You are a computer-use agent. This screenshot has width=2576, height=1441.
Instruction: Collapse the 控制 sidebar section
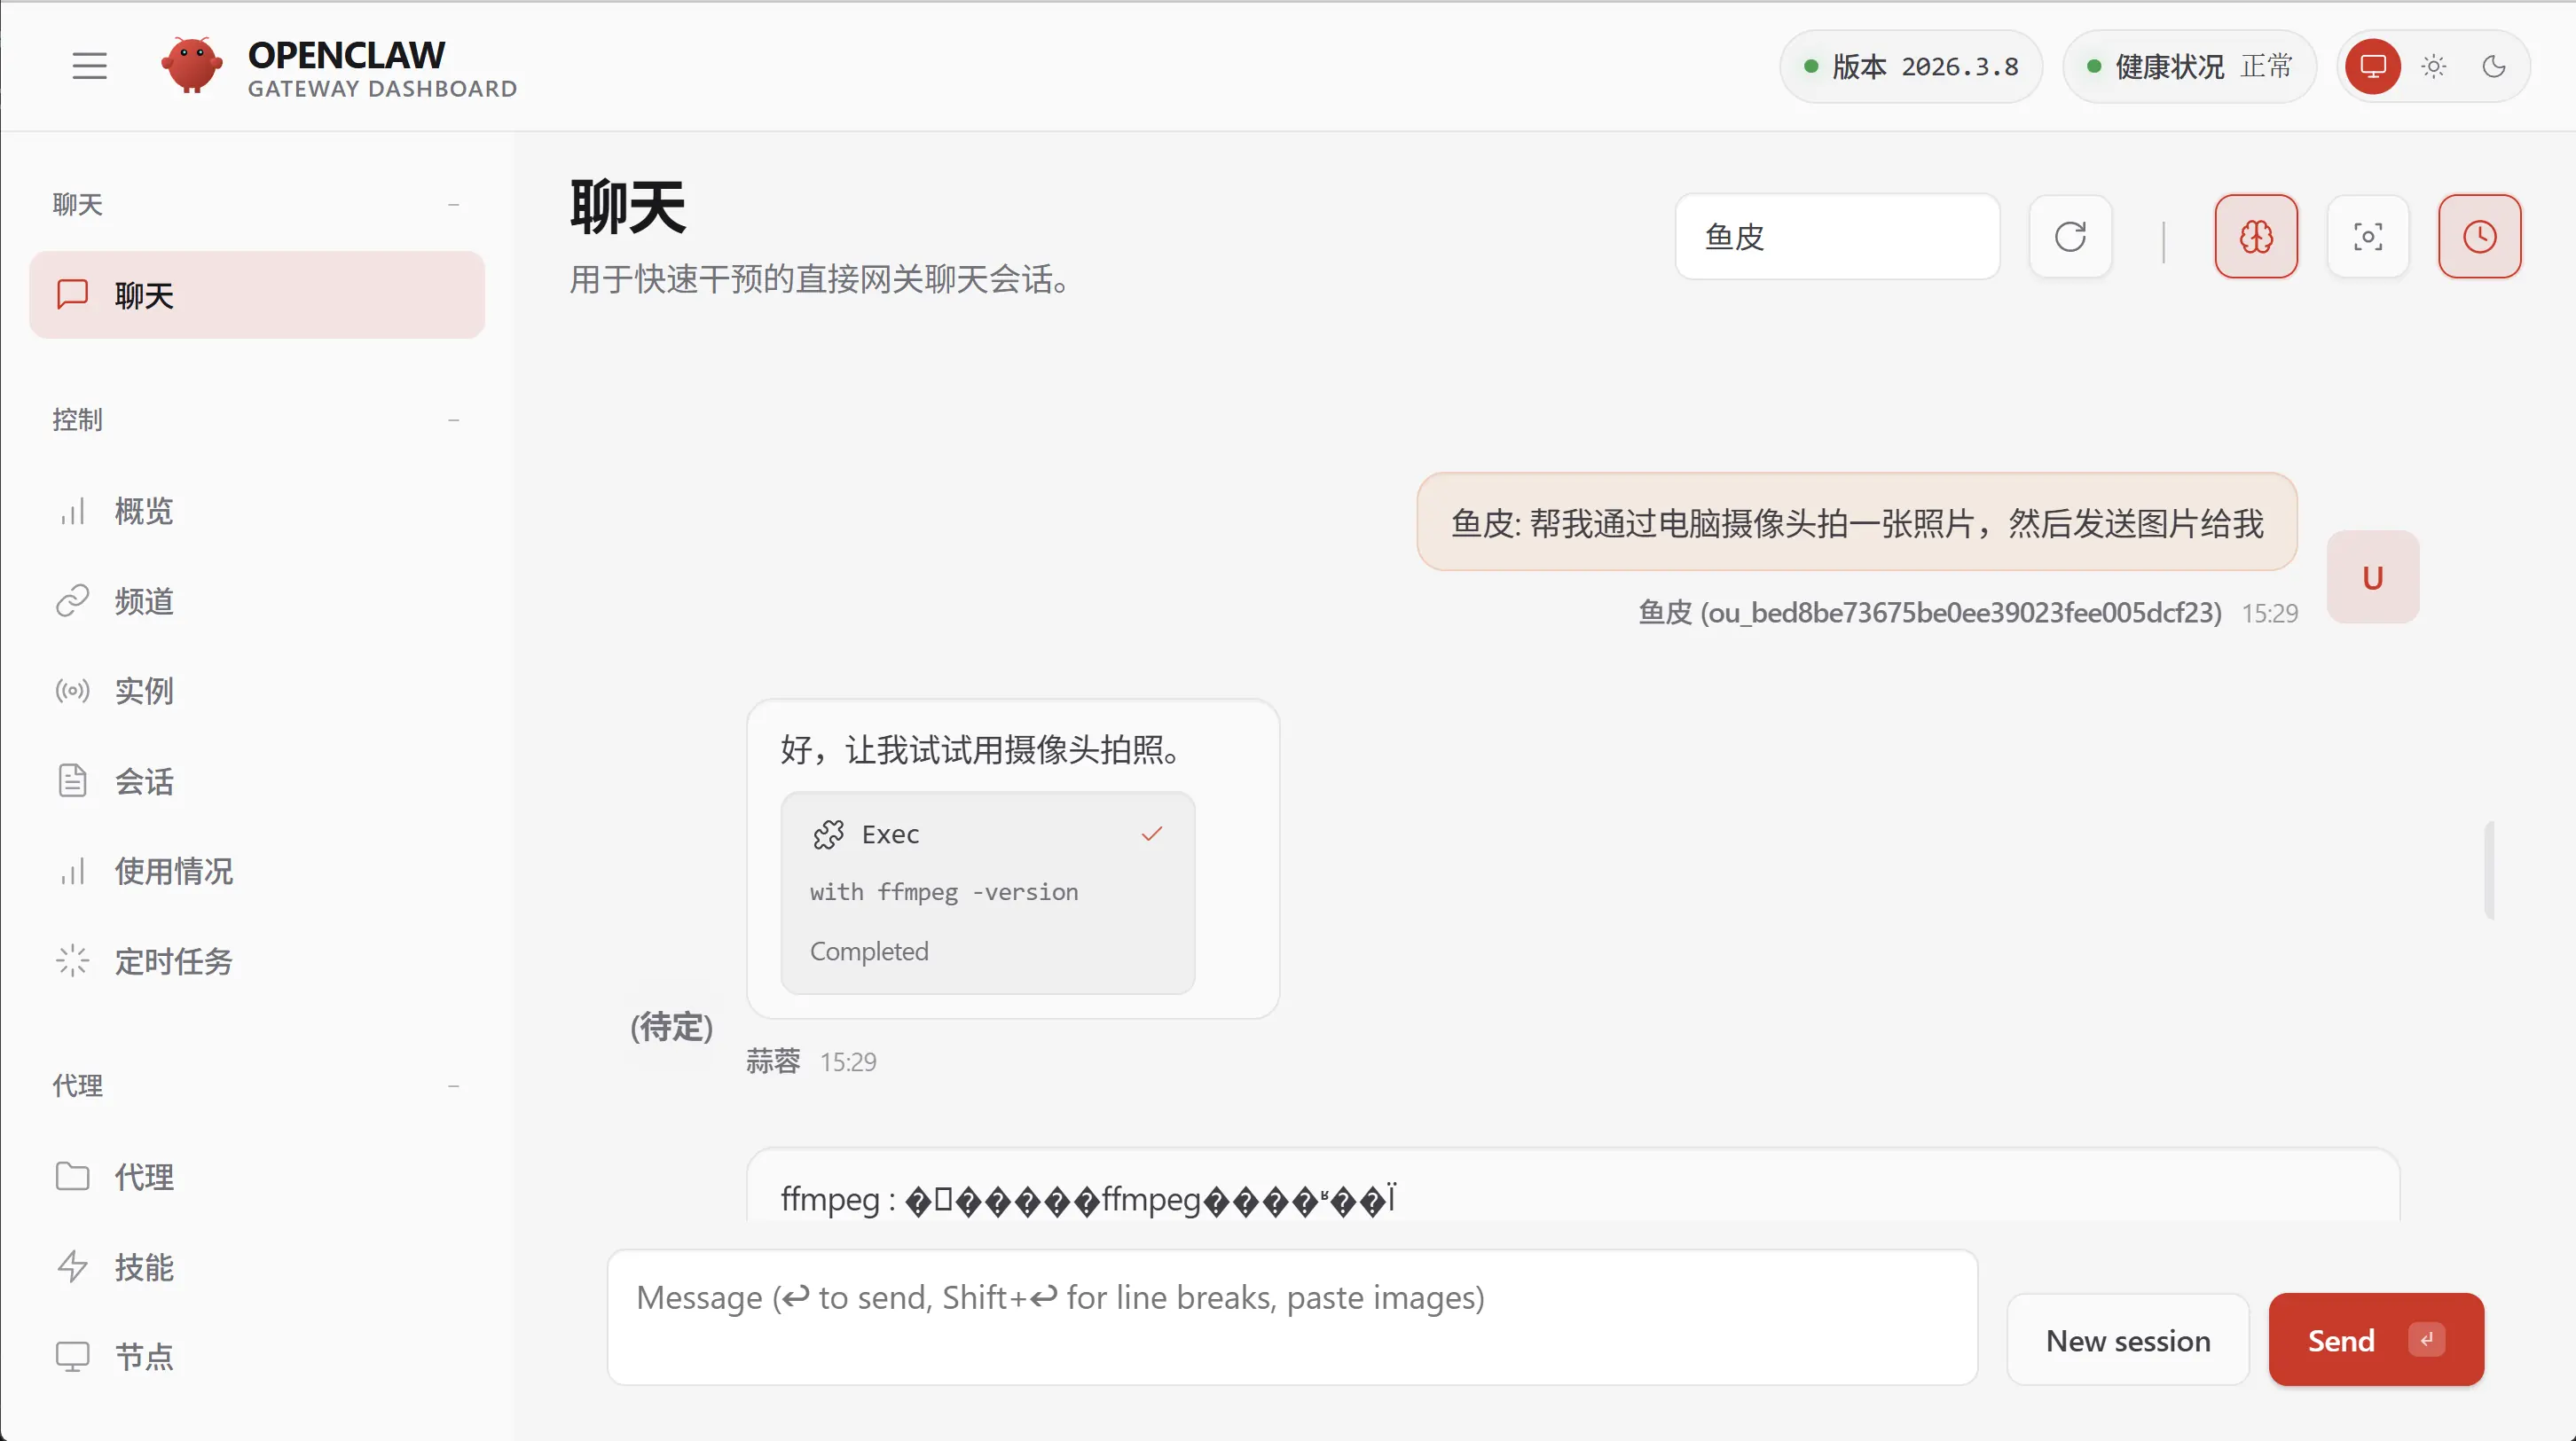pyautogui.click(x=453, y=420)
